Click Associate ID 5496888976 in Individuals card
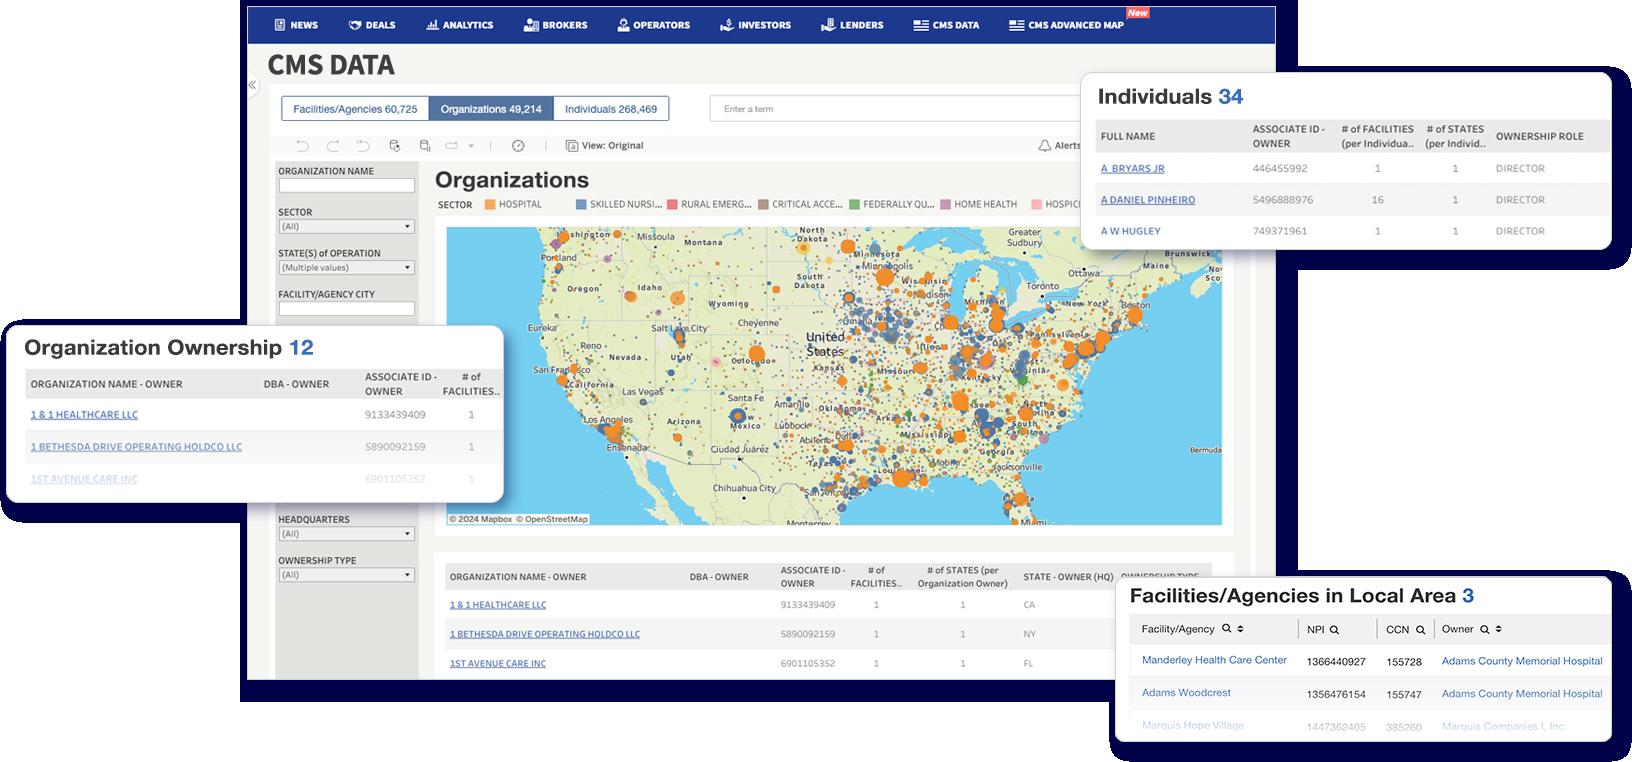This screenshot has height=762, width=1632. [x=1283, y=200]
